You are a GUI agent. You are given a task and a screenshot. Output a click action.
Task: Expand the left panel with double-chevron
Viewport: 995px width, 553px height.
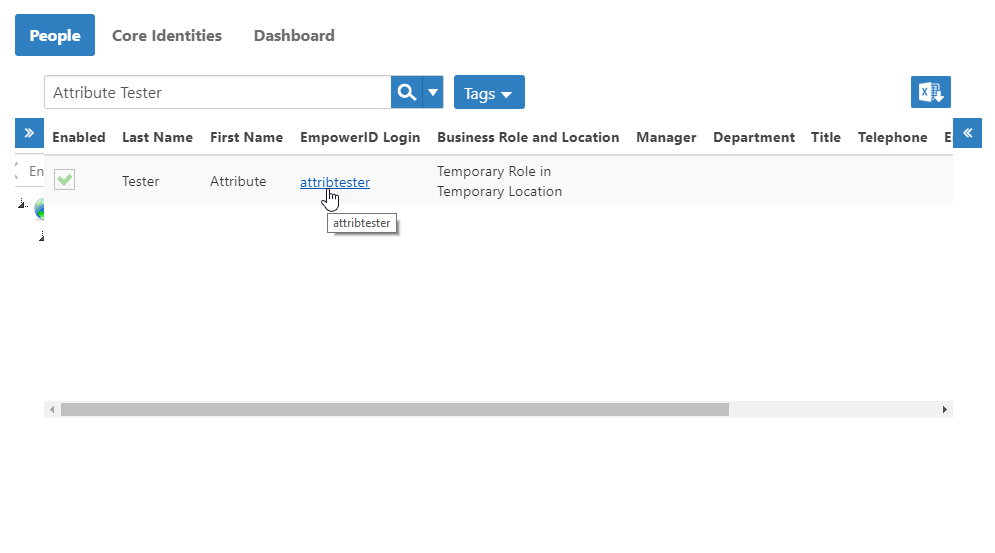pyautogui.click(x=28, y=133)
